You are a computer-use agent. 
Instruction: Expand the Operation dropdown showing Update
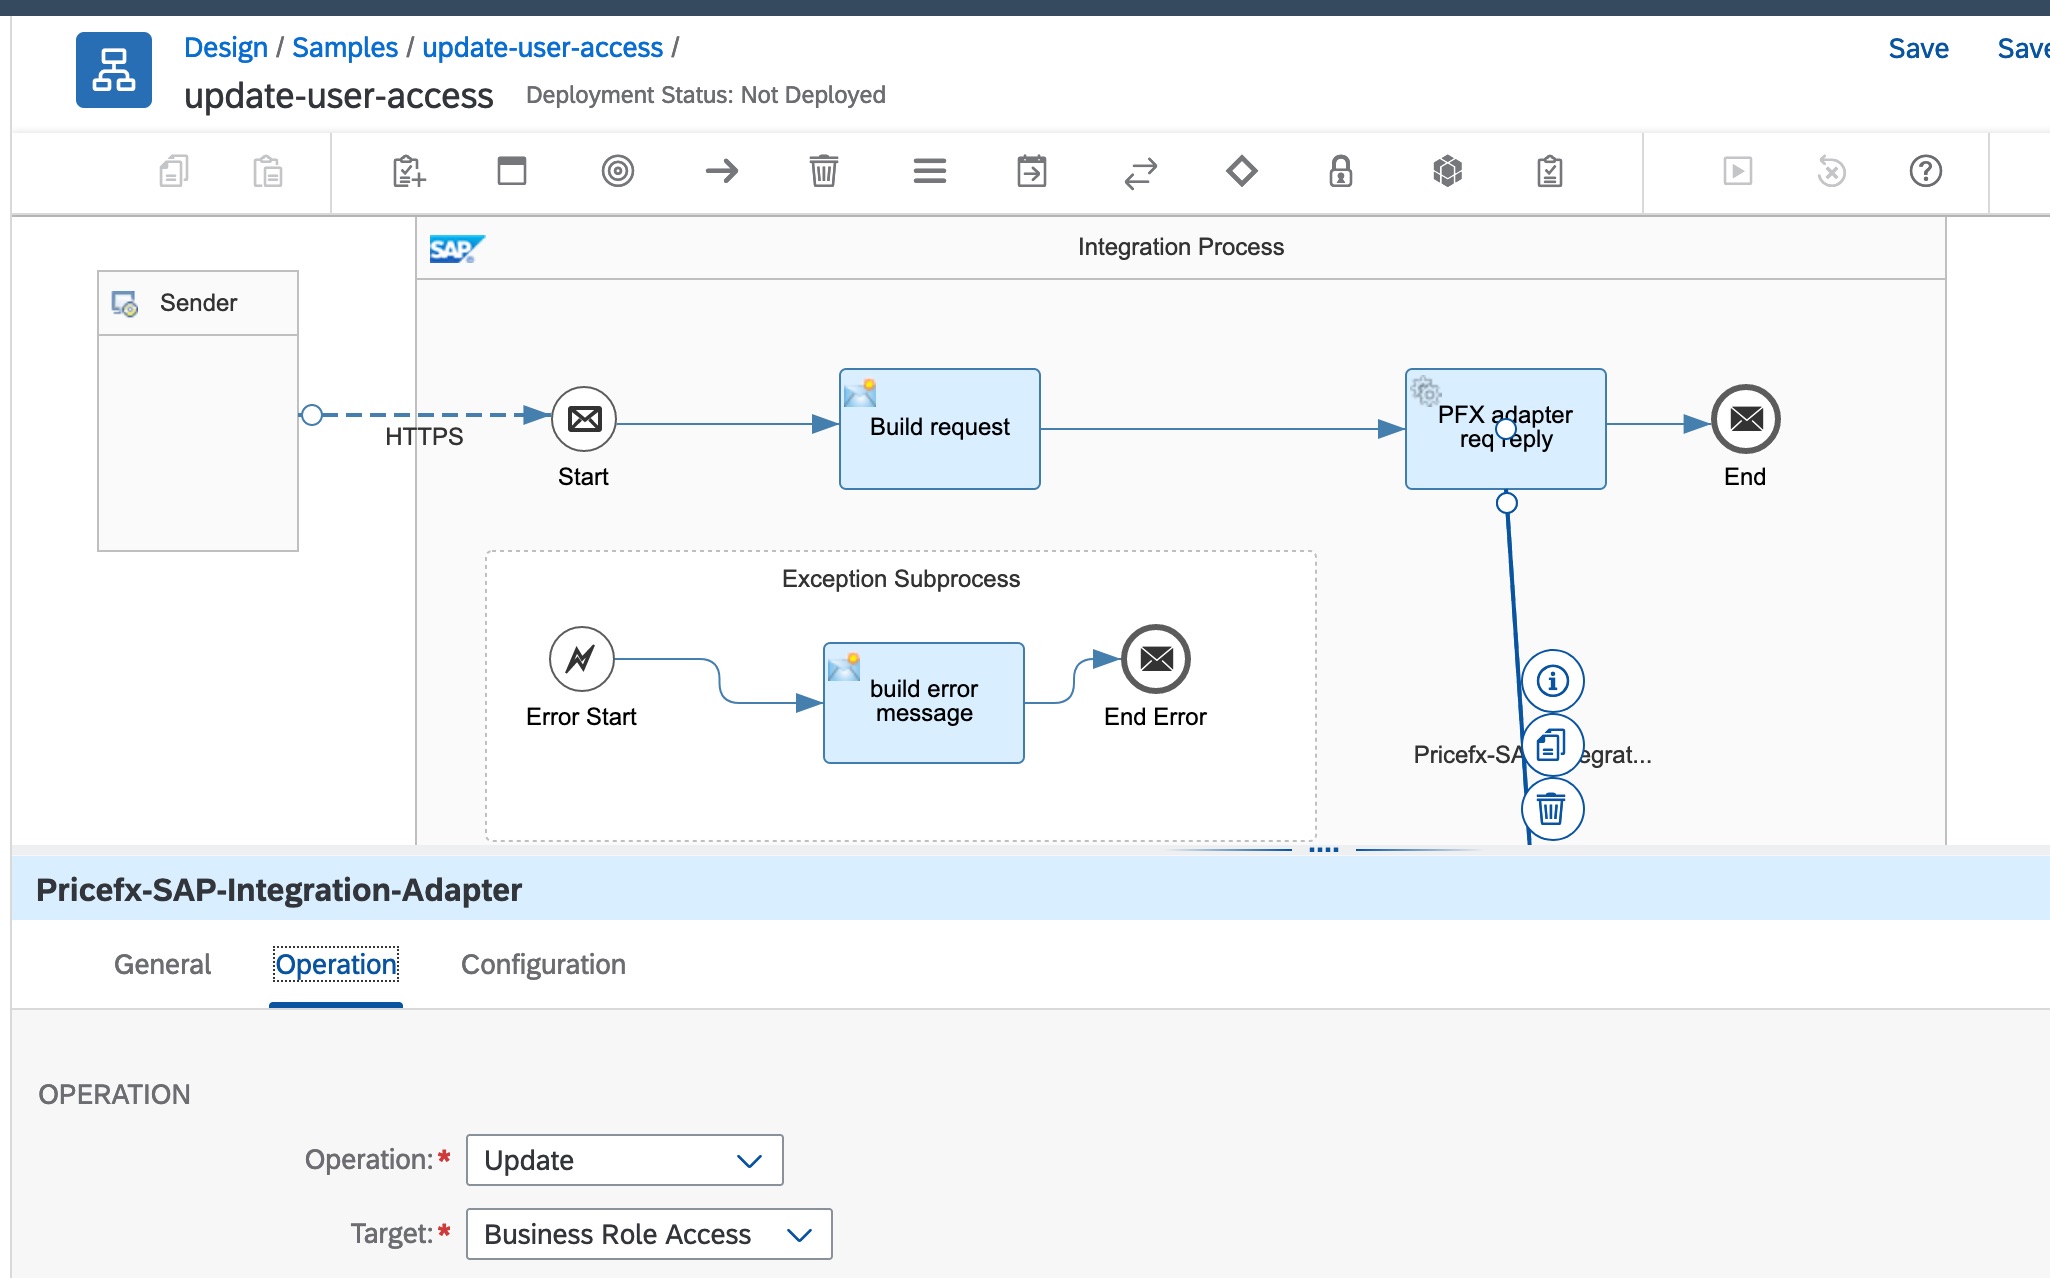(624, 1160)
